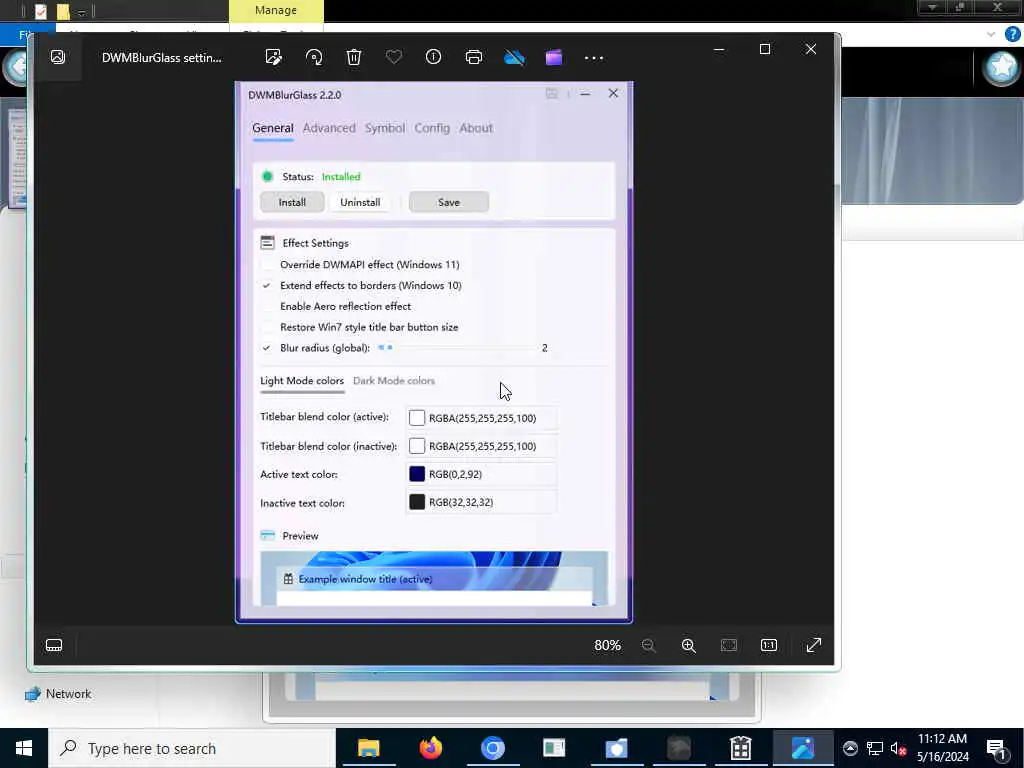
Task: Click Titlebar blend color (active) swatch
Action: click(x=417, y=418)
